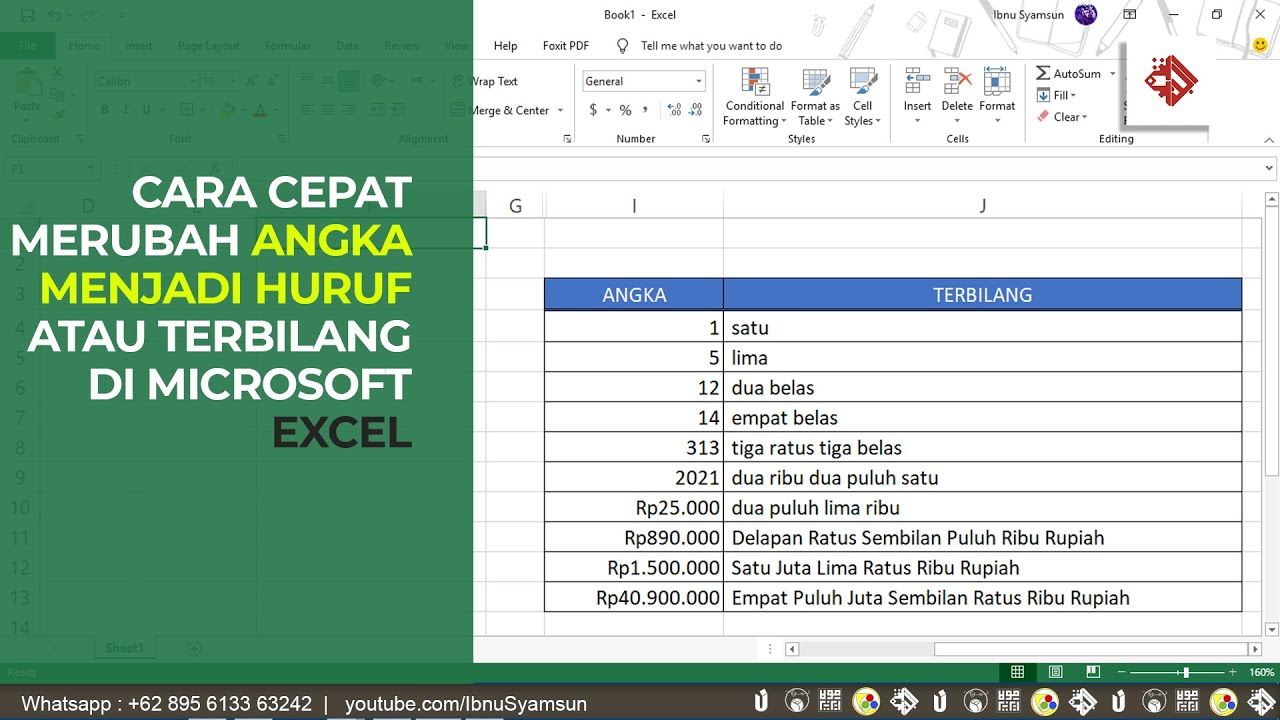
Task: Apply Comma Style formatting
Action: click(x=645, y=110)
